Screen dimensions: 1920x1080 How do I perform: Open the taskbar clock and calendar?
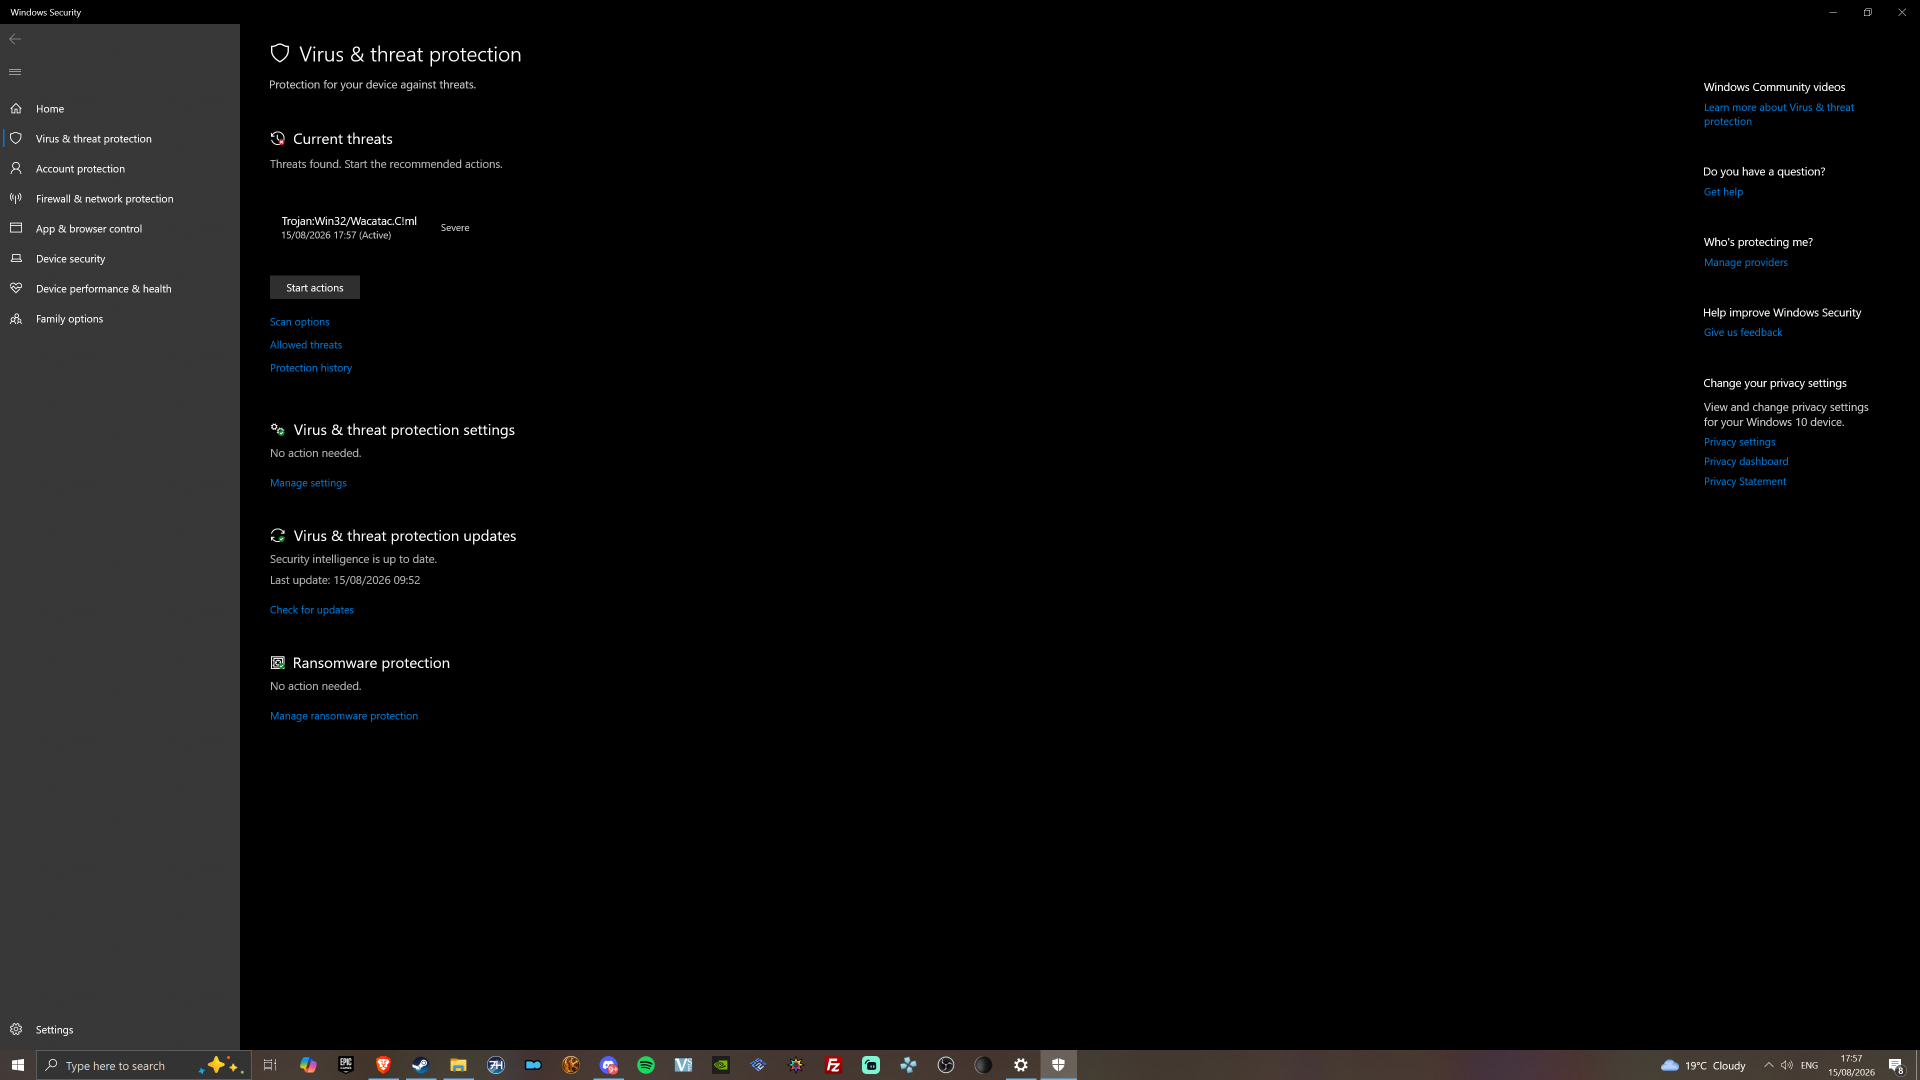tap(1851, 1065)
